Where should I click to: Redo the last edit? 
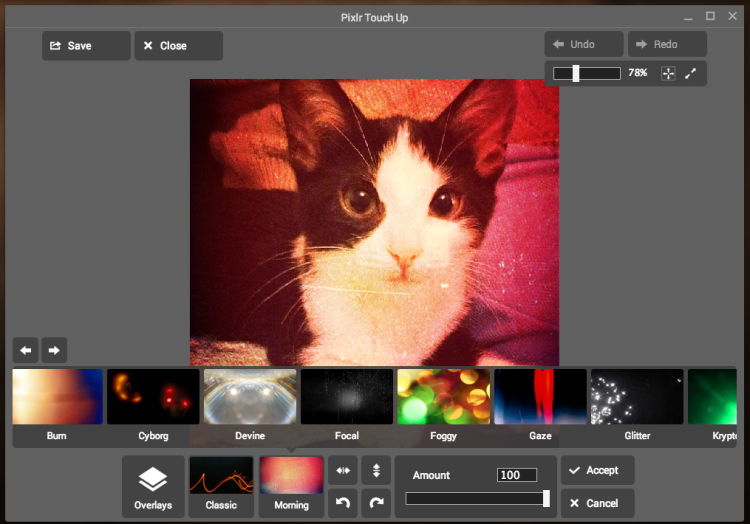pyautogui.click(x=667, y=44)
